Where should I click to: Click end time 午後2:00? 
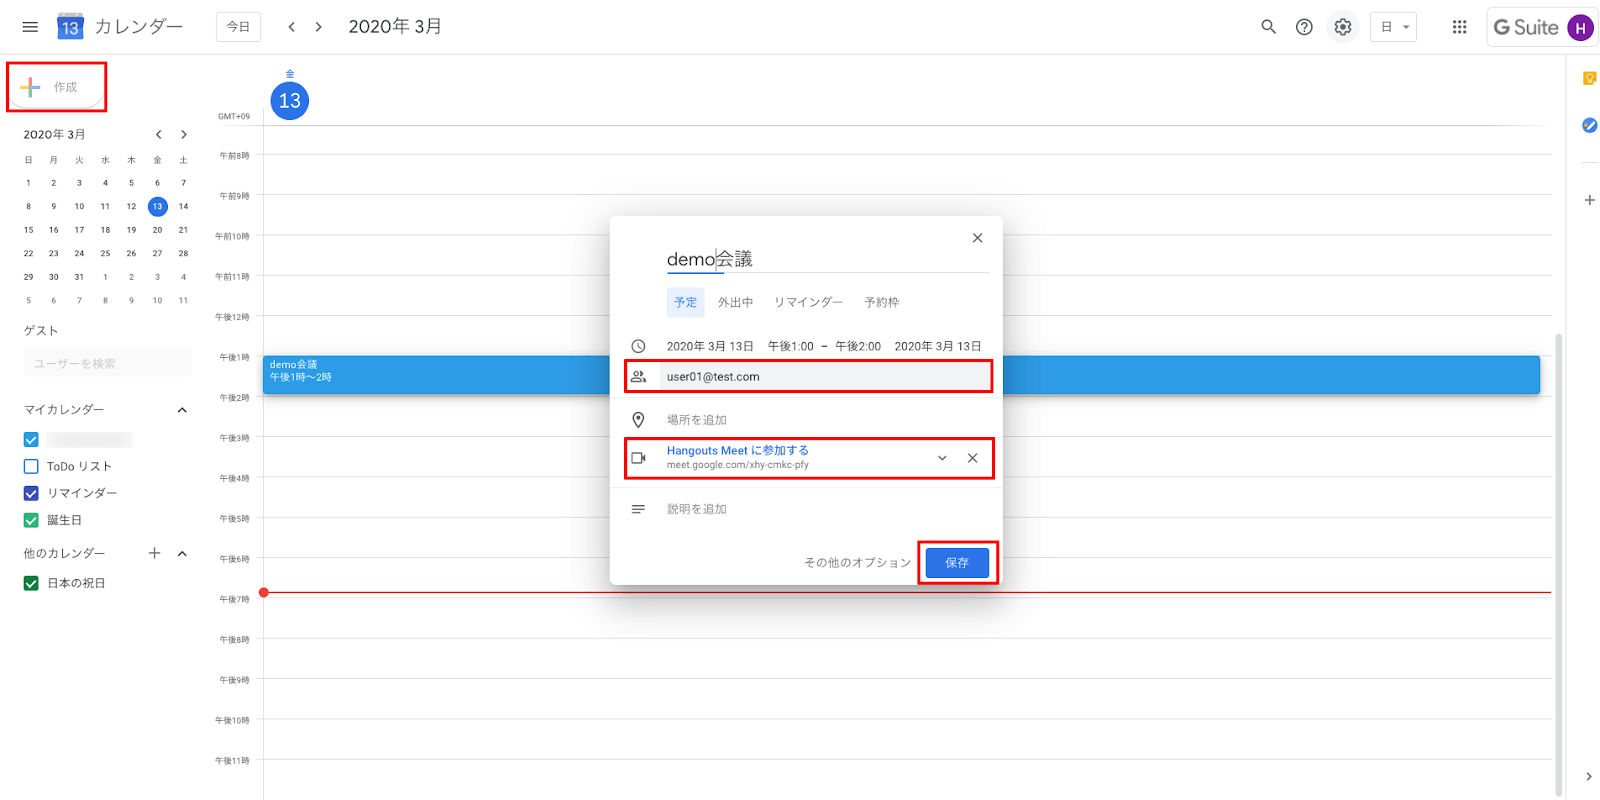click(858, 346)
